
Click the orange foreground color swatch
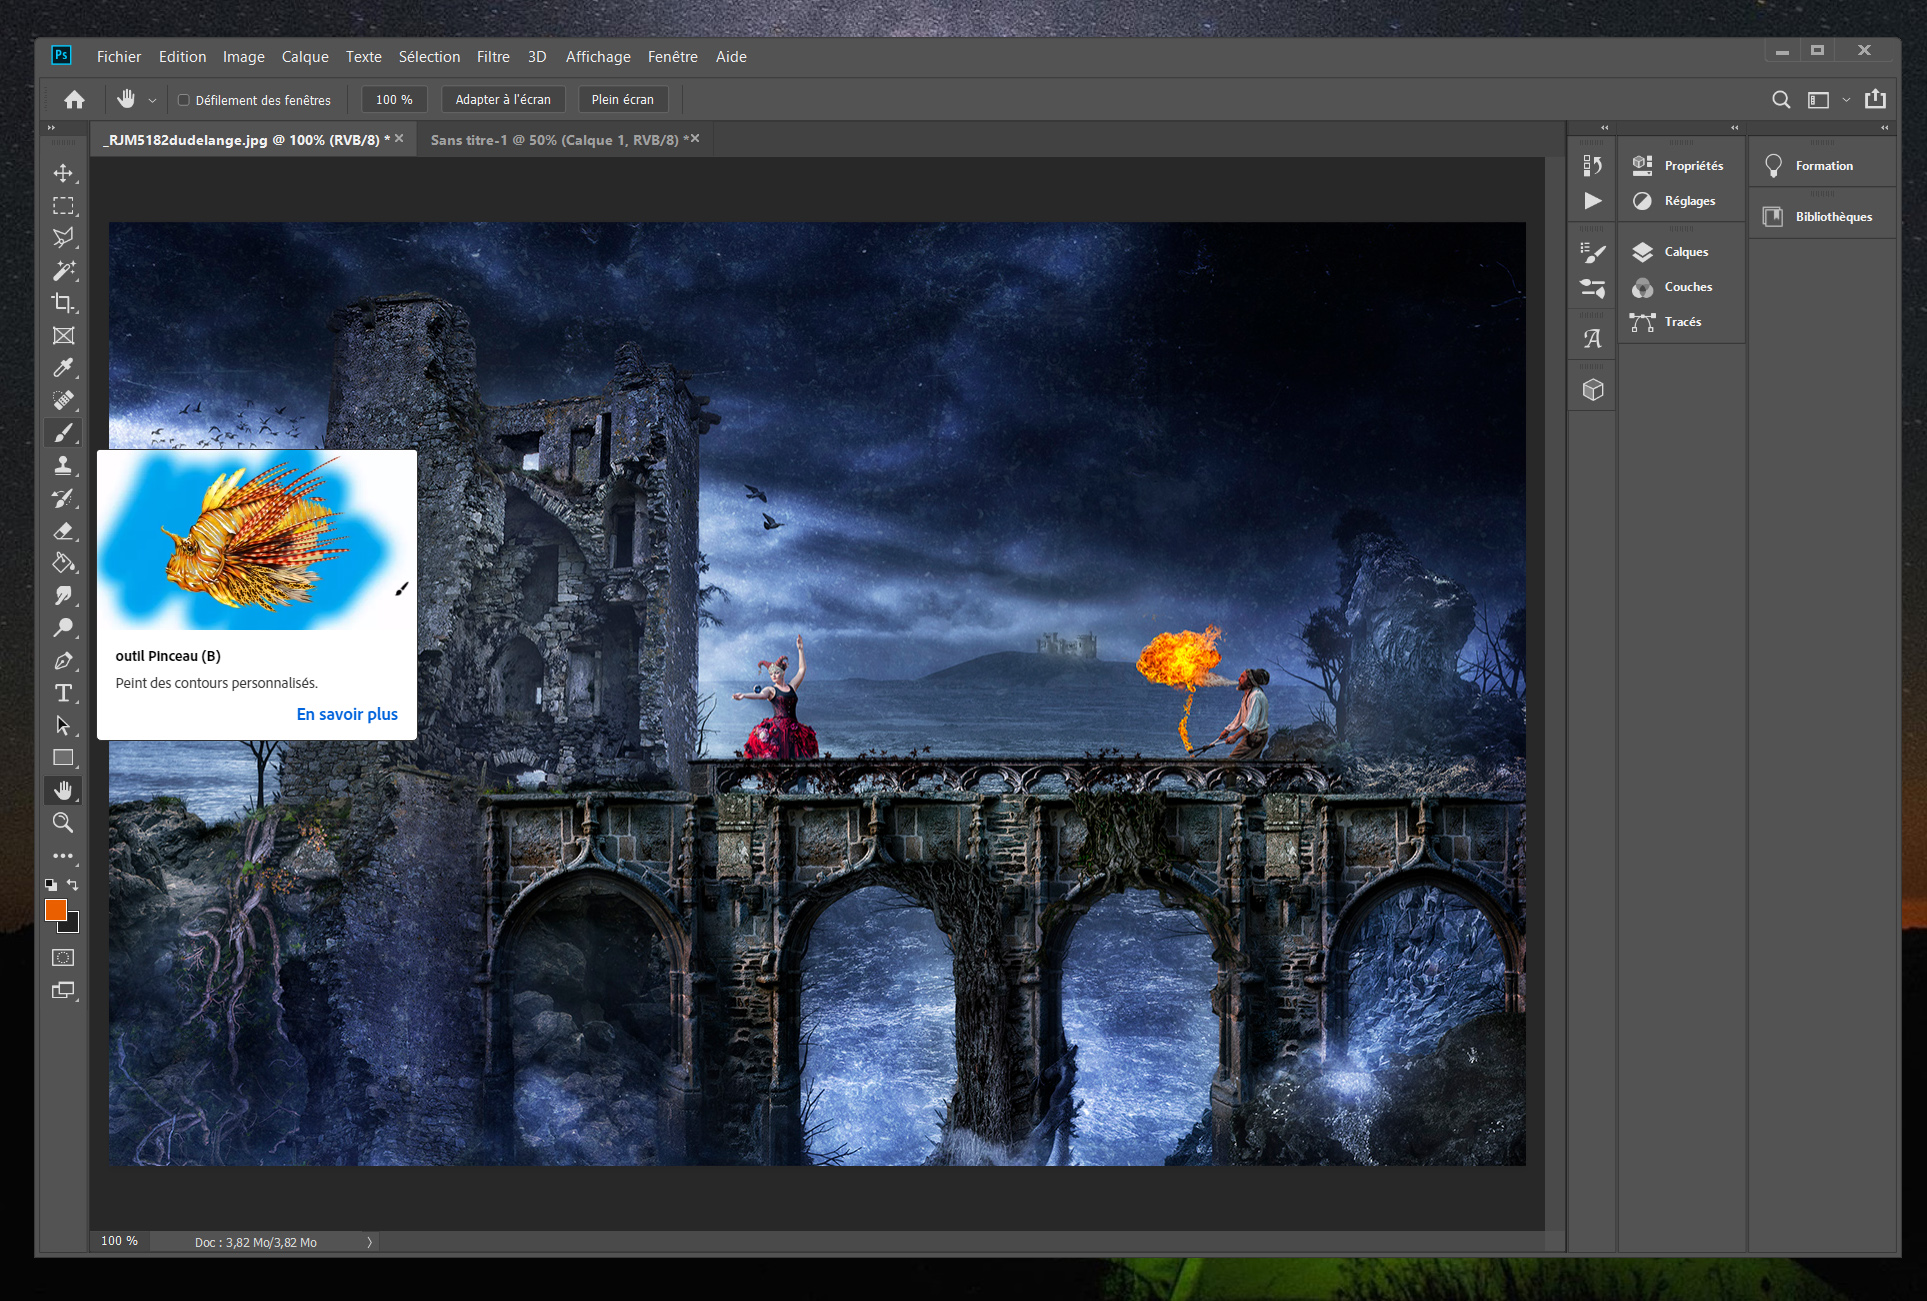pyautogui.click(x=55, y=909)
